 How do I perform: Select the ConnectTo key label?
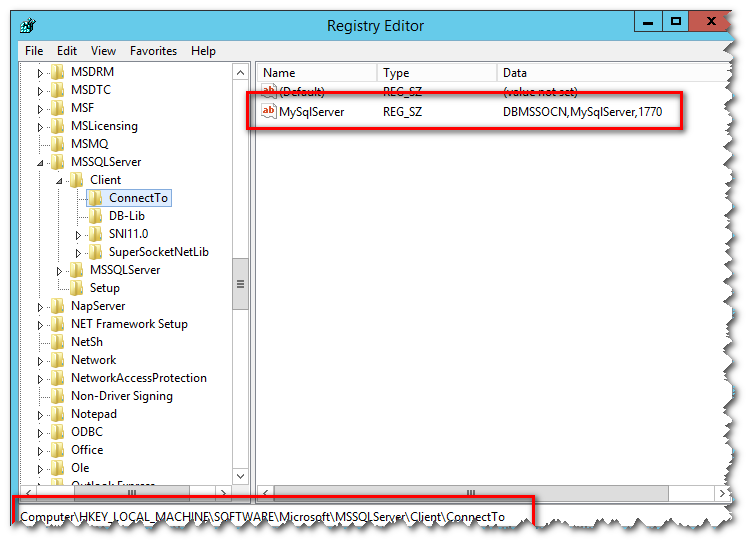click(139, 198)
